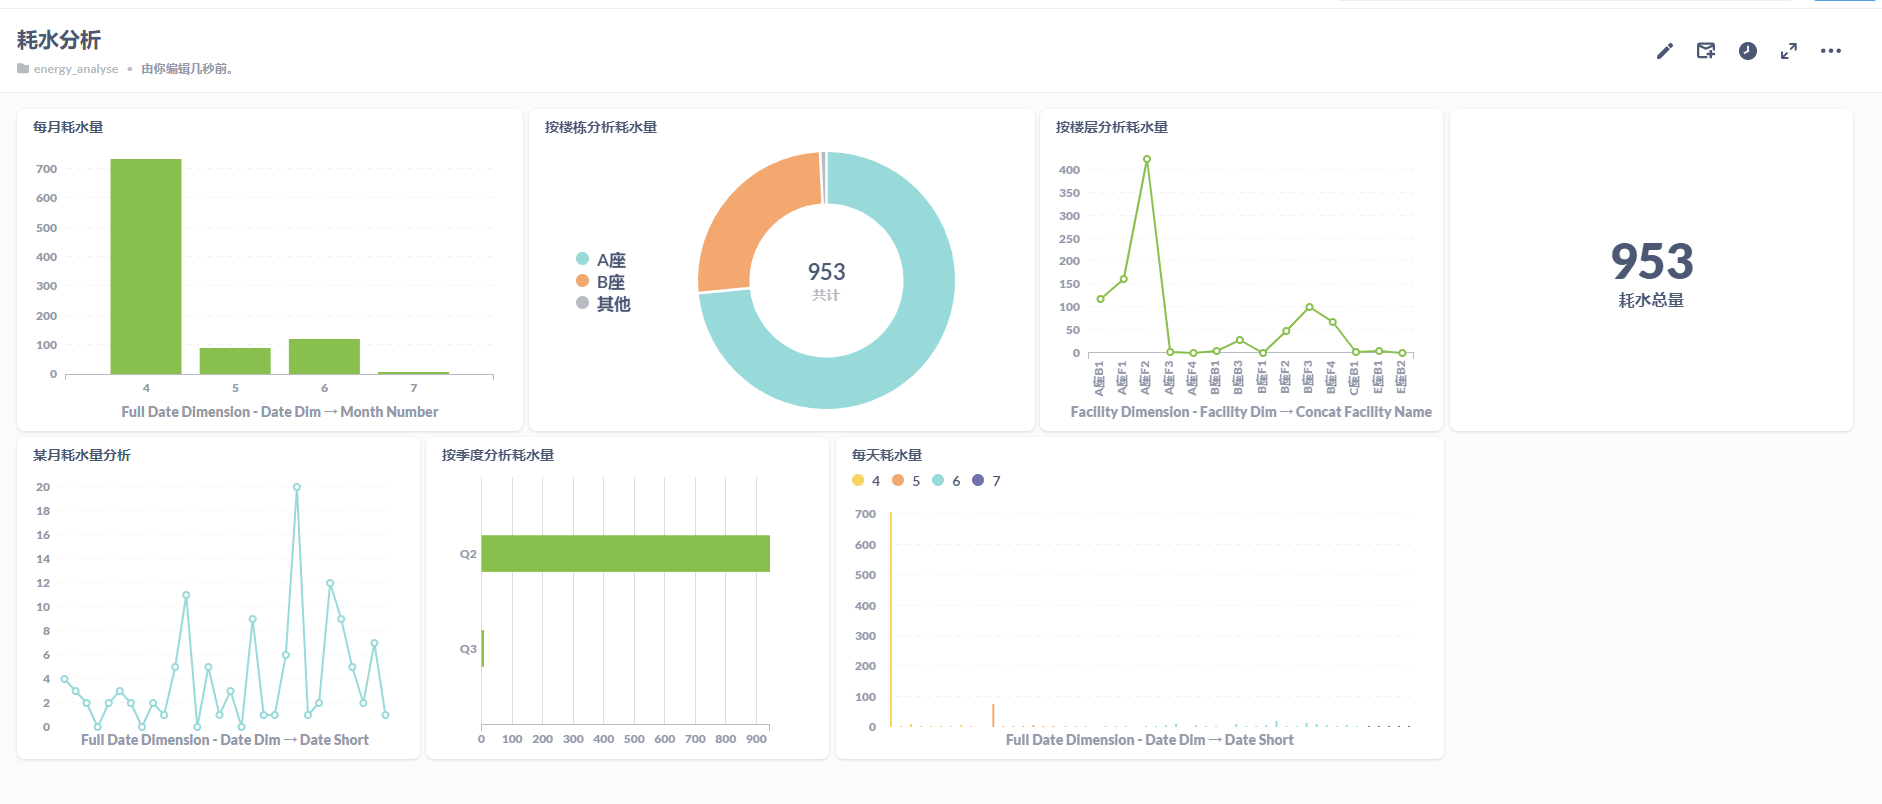Toggle series 4 in 每天耗水量 legend
The height and width of the screenshot is (804, 1882).
pos(866,481)
